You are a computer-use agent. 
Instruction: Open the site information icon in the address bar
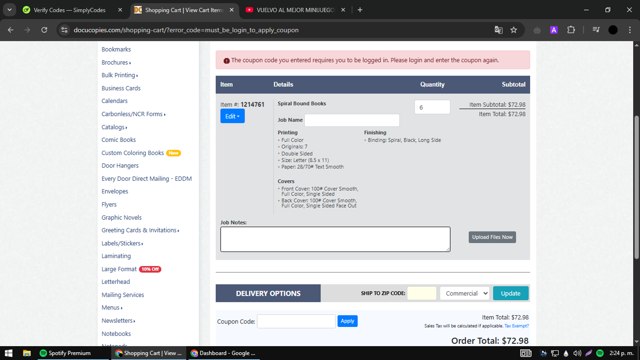64,30
